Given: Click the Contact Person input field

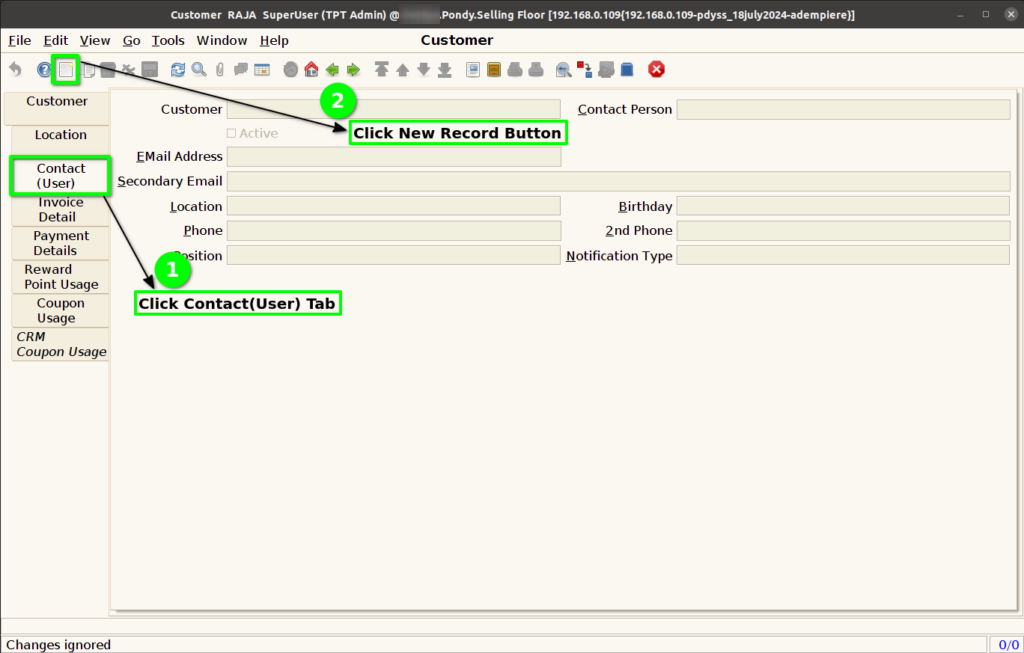Looking at the screenshot, I should click(843, 109).
